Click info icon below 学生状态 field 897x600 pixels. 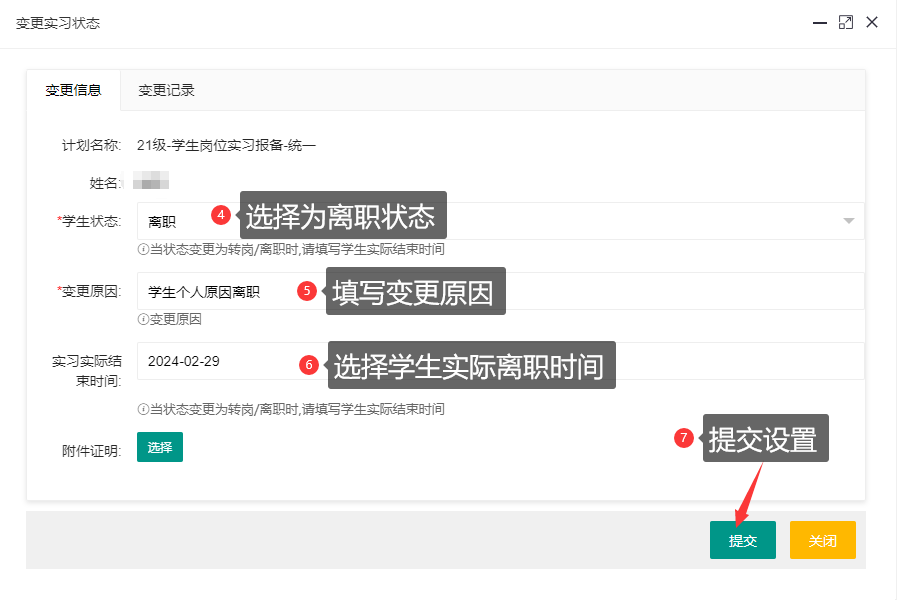[143, 249]
